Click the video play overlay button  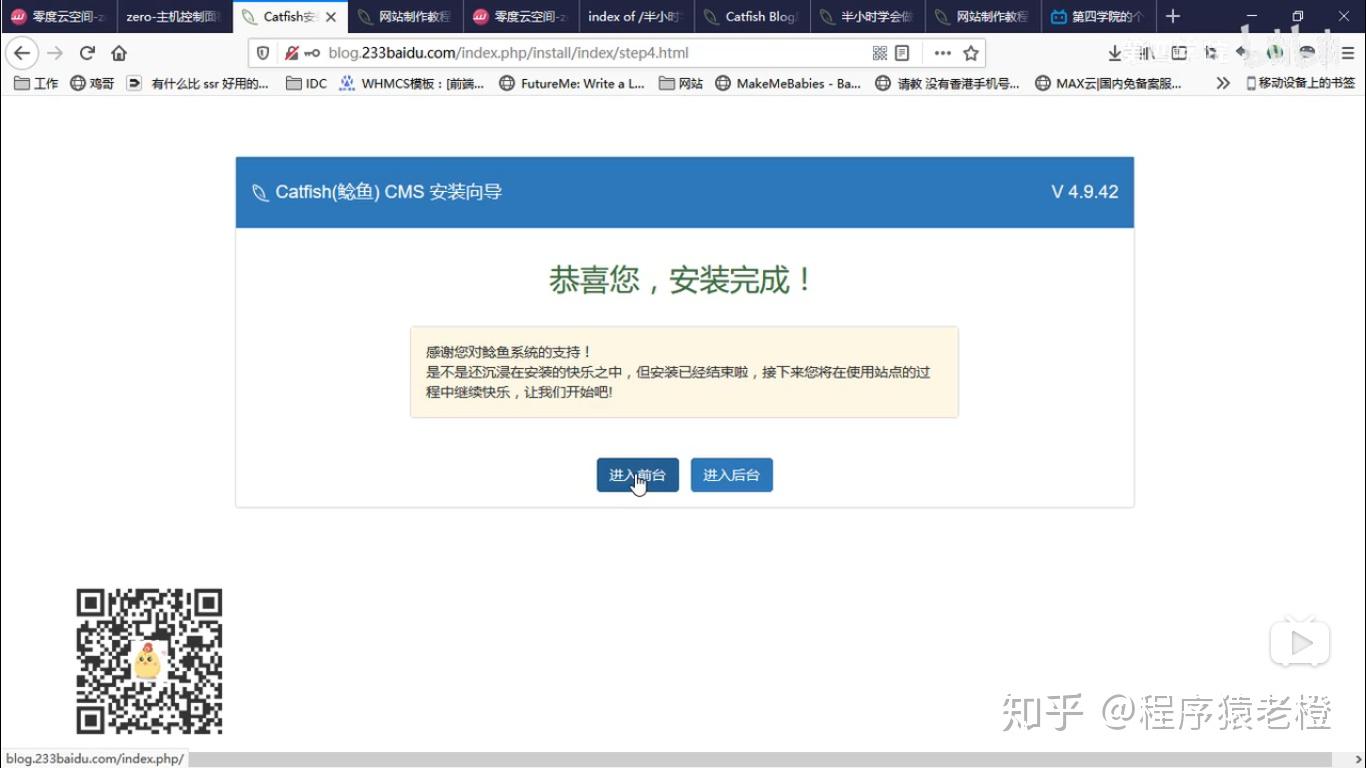coord(1300,644)
